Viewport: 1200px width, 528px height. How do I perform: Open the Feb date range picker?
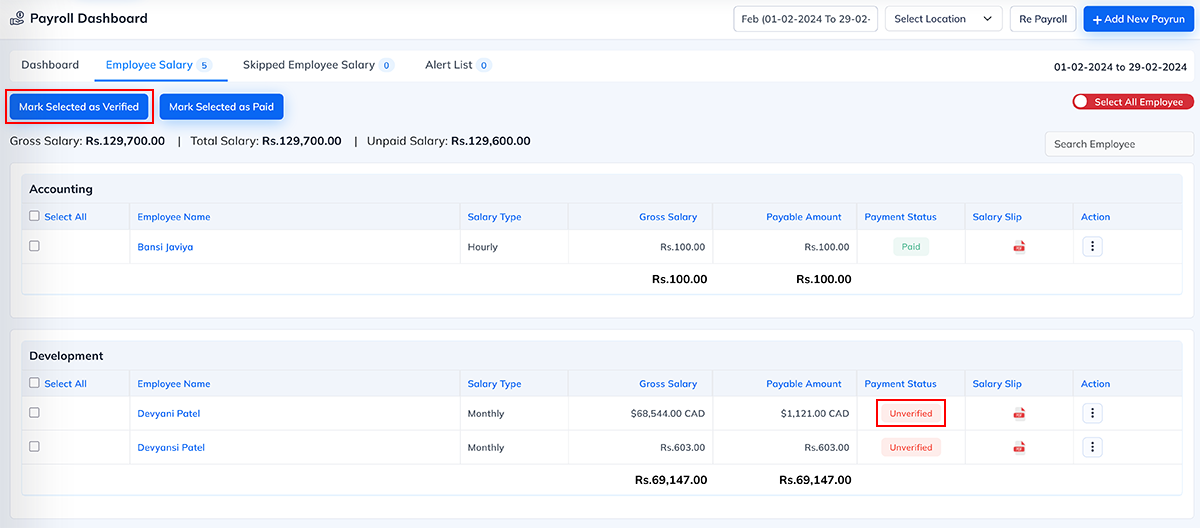coord(805,19)
